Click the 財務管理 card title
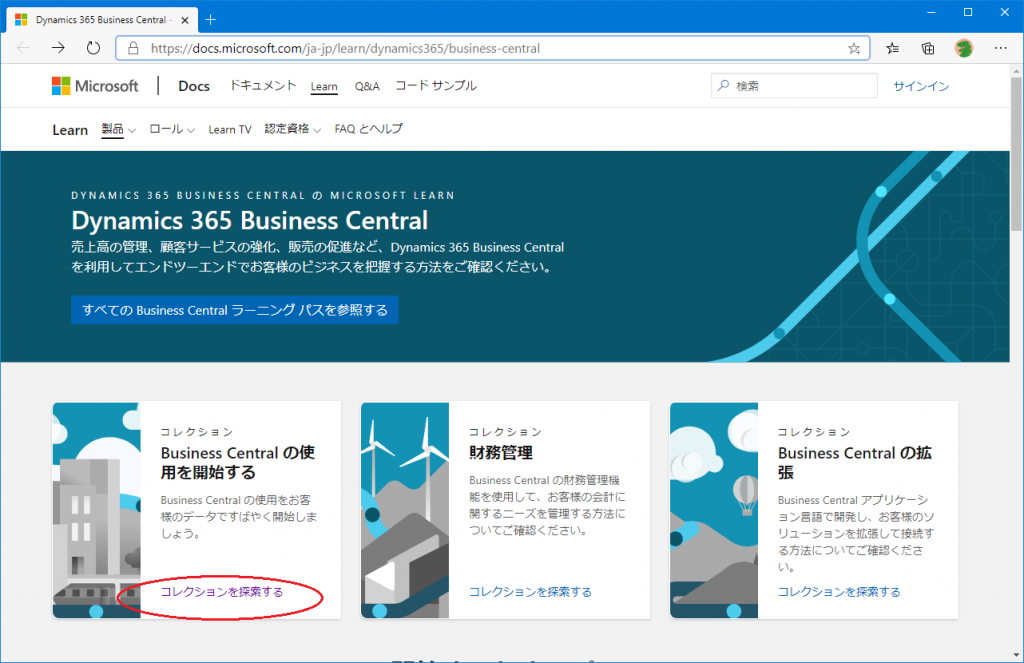The image size is (1024, 663). pyautogui.click(x=501, y=453)
